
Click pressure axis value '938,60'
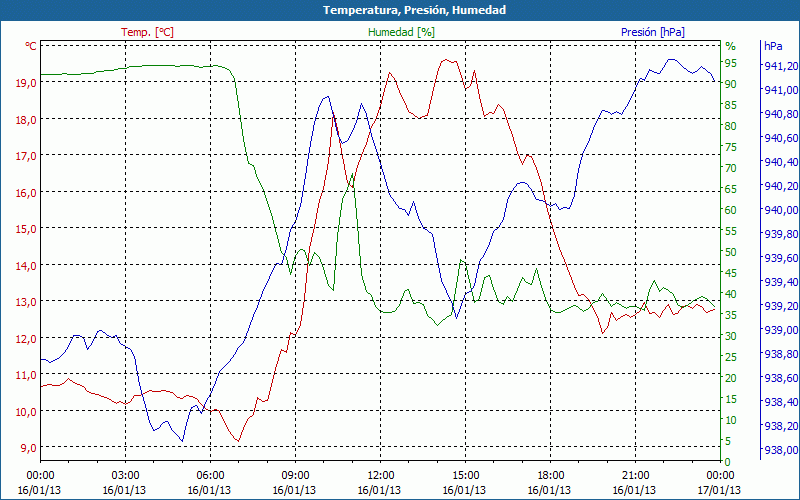[781, 378]
